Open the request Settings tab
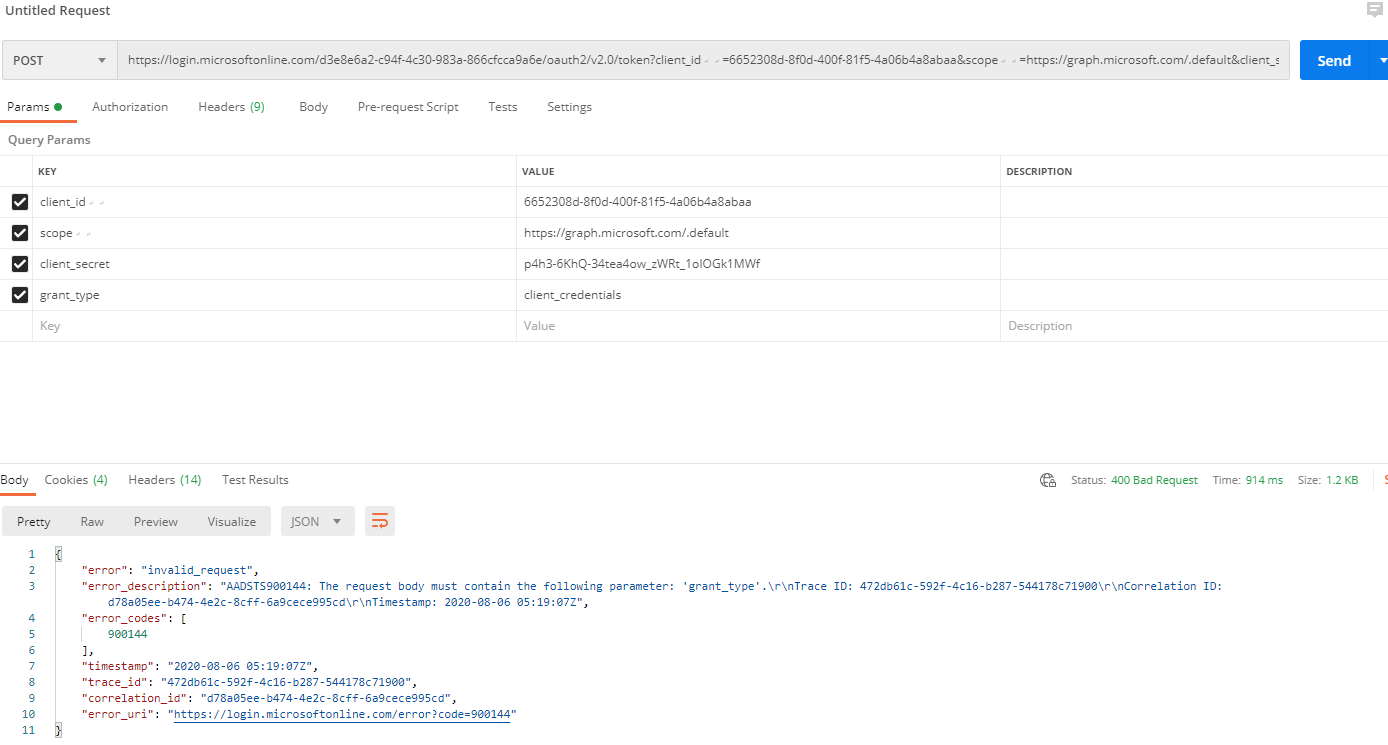The height and width of the screenshot is (745, 1388). (569, 107)
